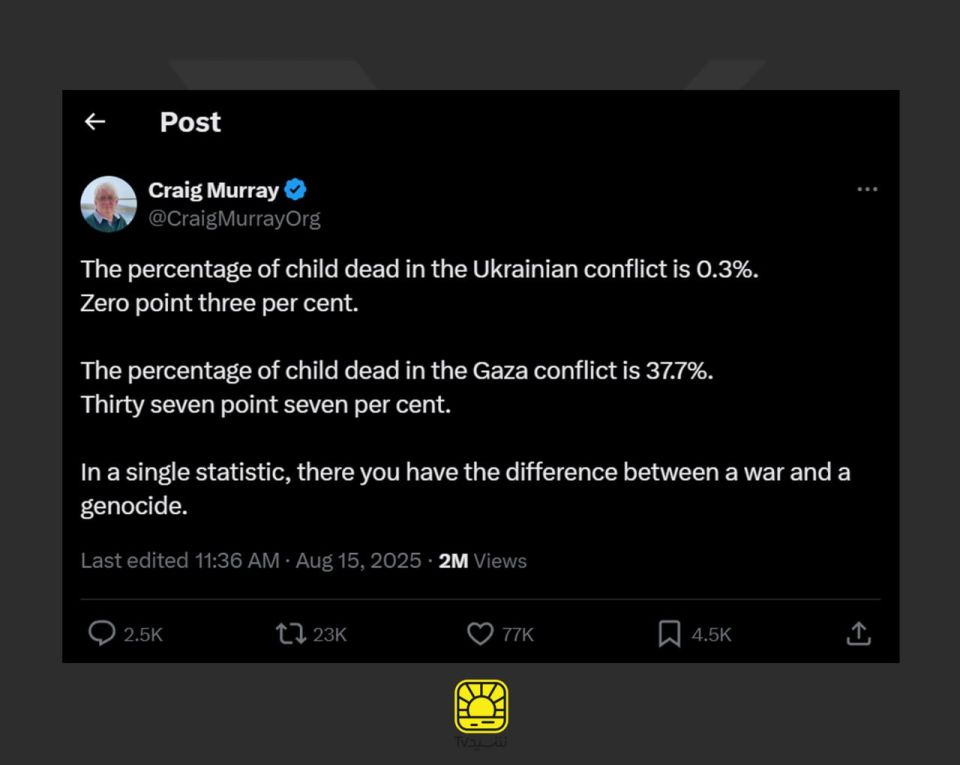960x765 pixels.
Task: Click the reply speech bubble icon
Action: tap(102, 633)
